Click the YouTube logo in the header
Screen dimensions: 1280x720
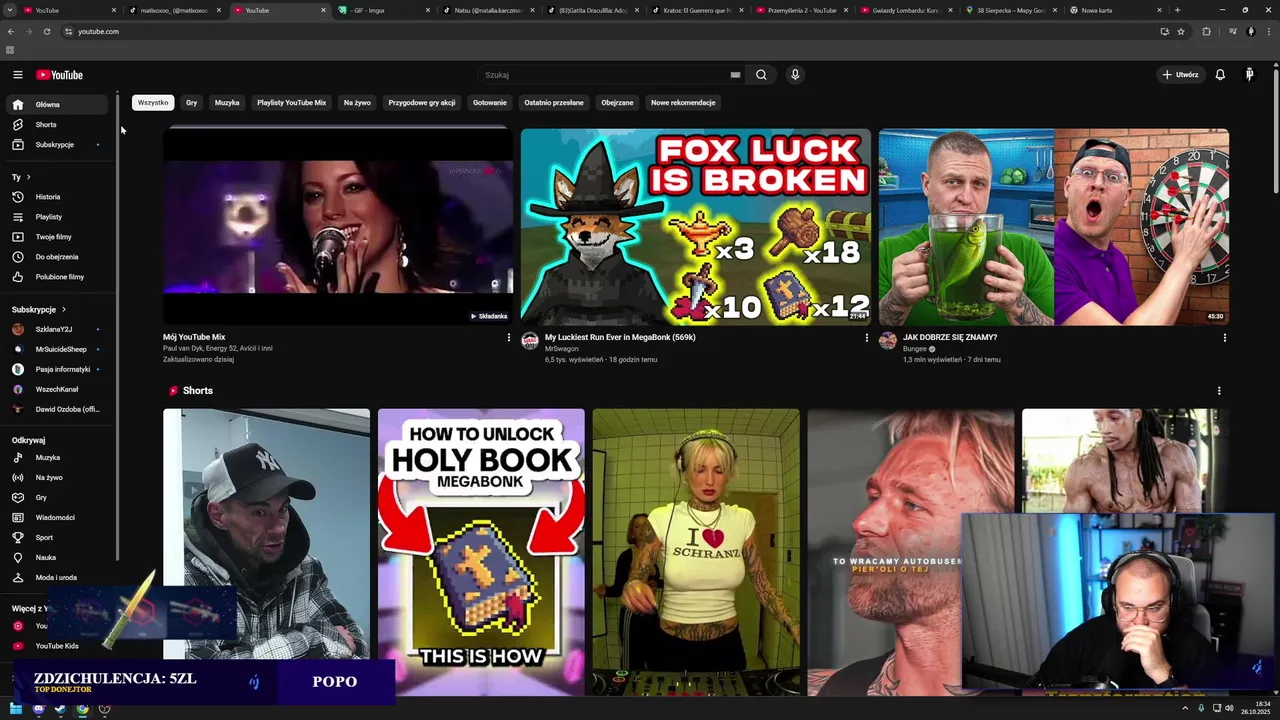60,75
